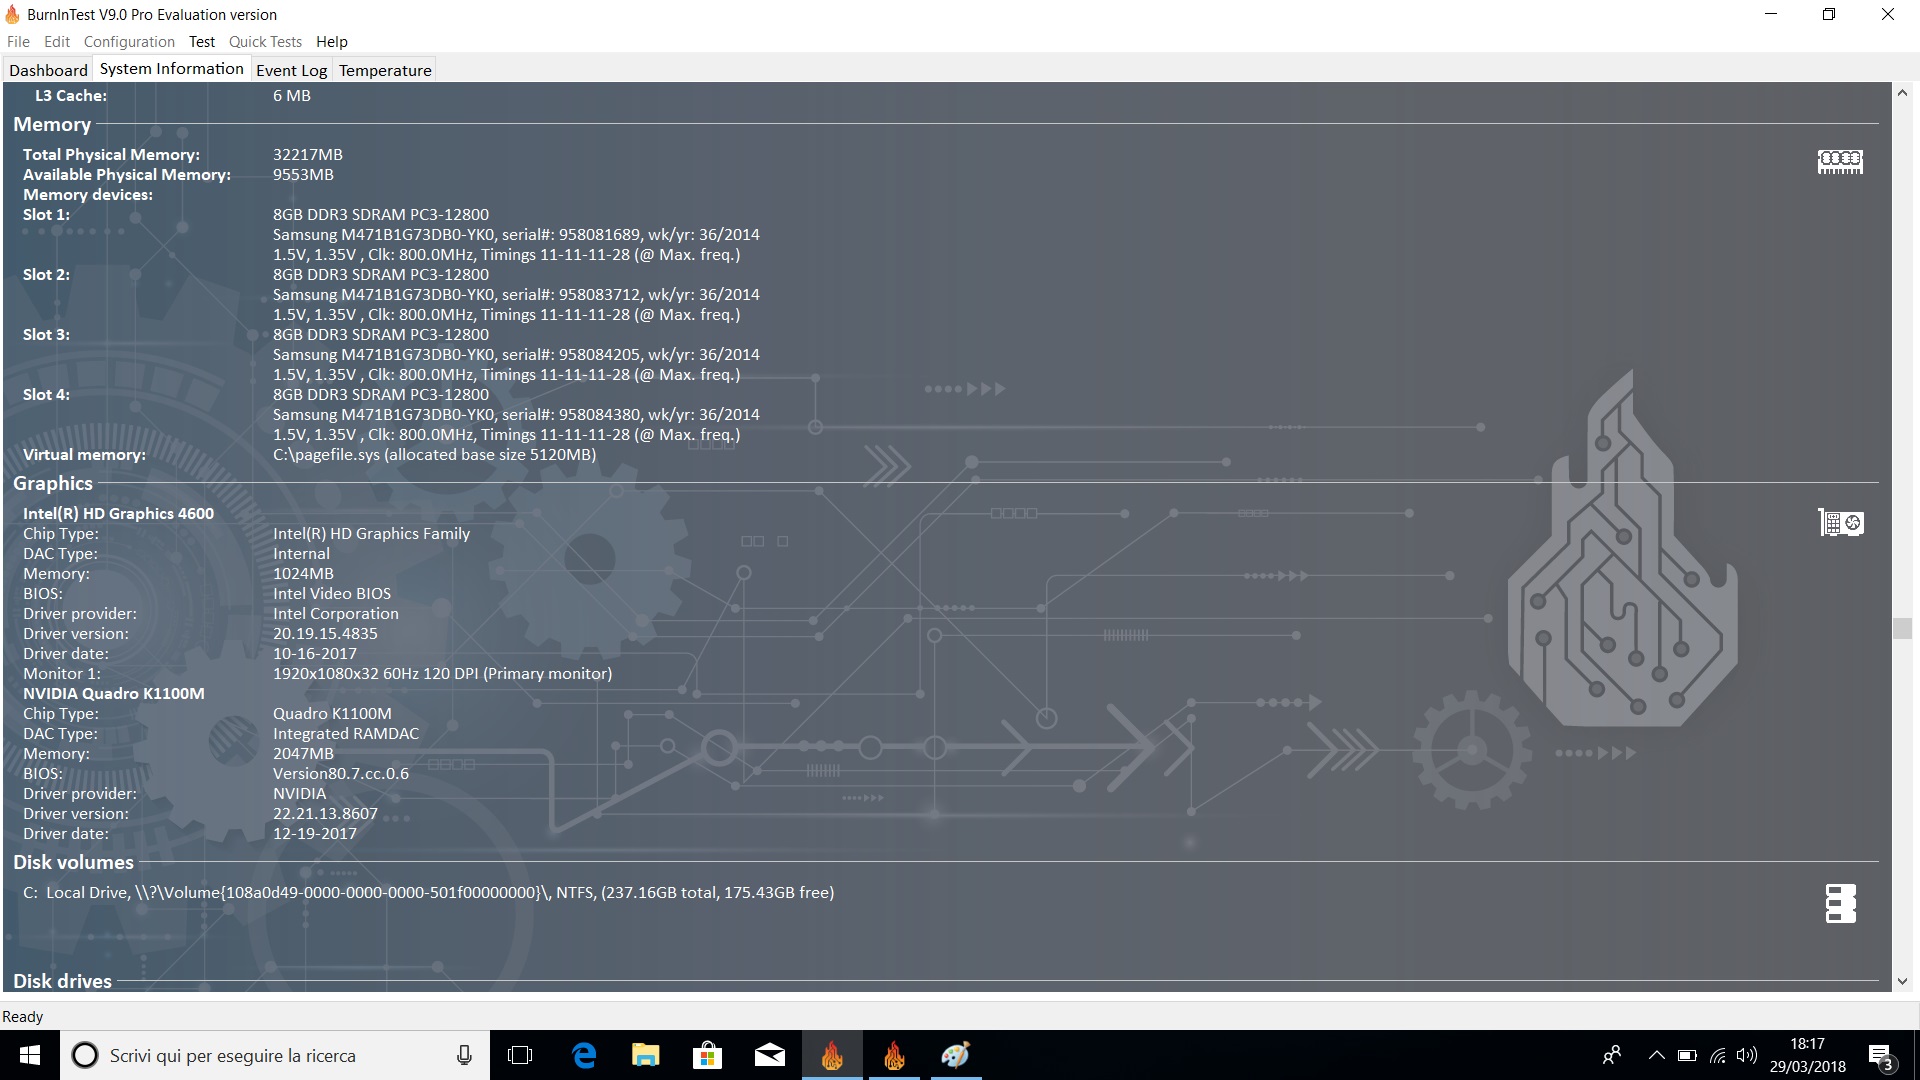Image resolution: width=1920 pixels, height=1080 pixels.
Task: Open File Explorer from taskbar
Action: [646, 1055]
